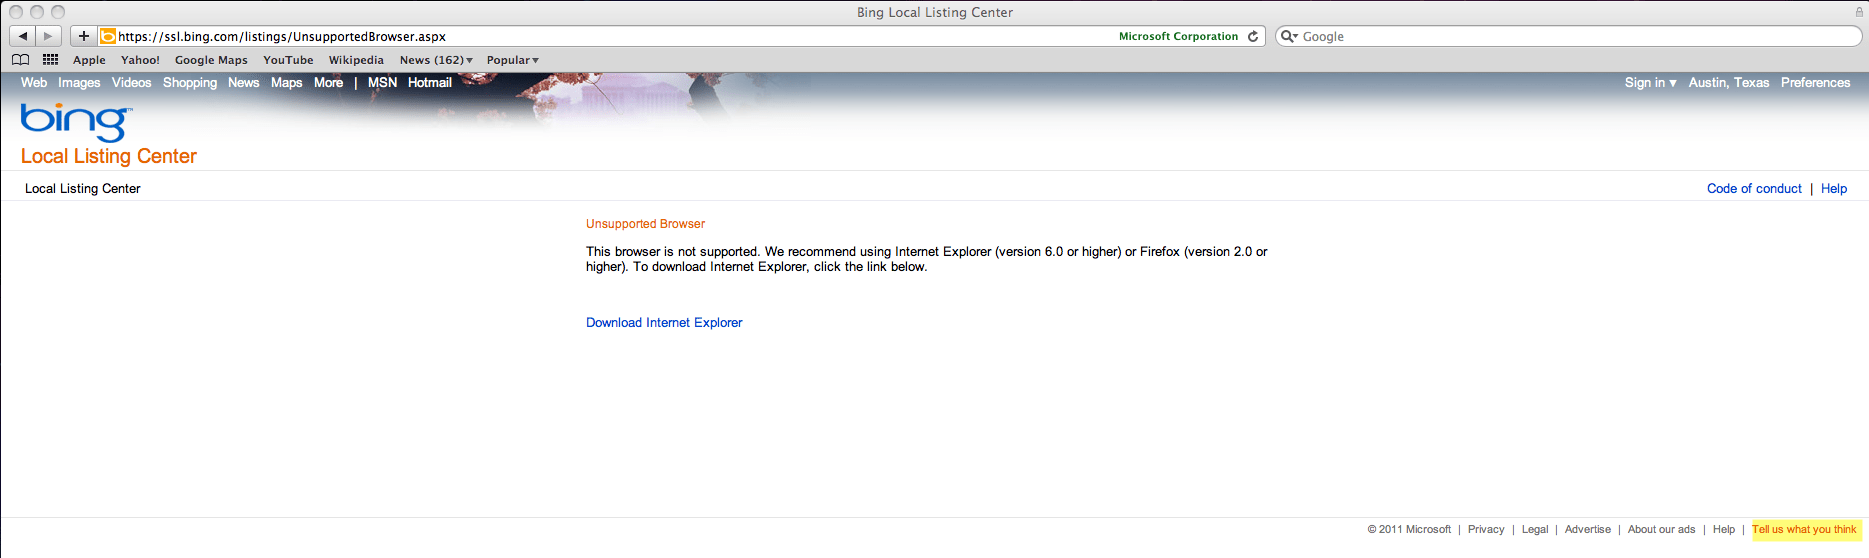Viewport: 1869px width, 558px height.
Task: Click the Bing logo
Action: [76, 122]
